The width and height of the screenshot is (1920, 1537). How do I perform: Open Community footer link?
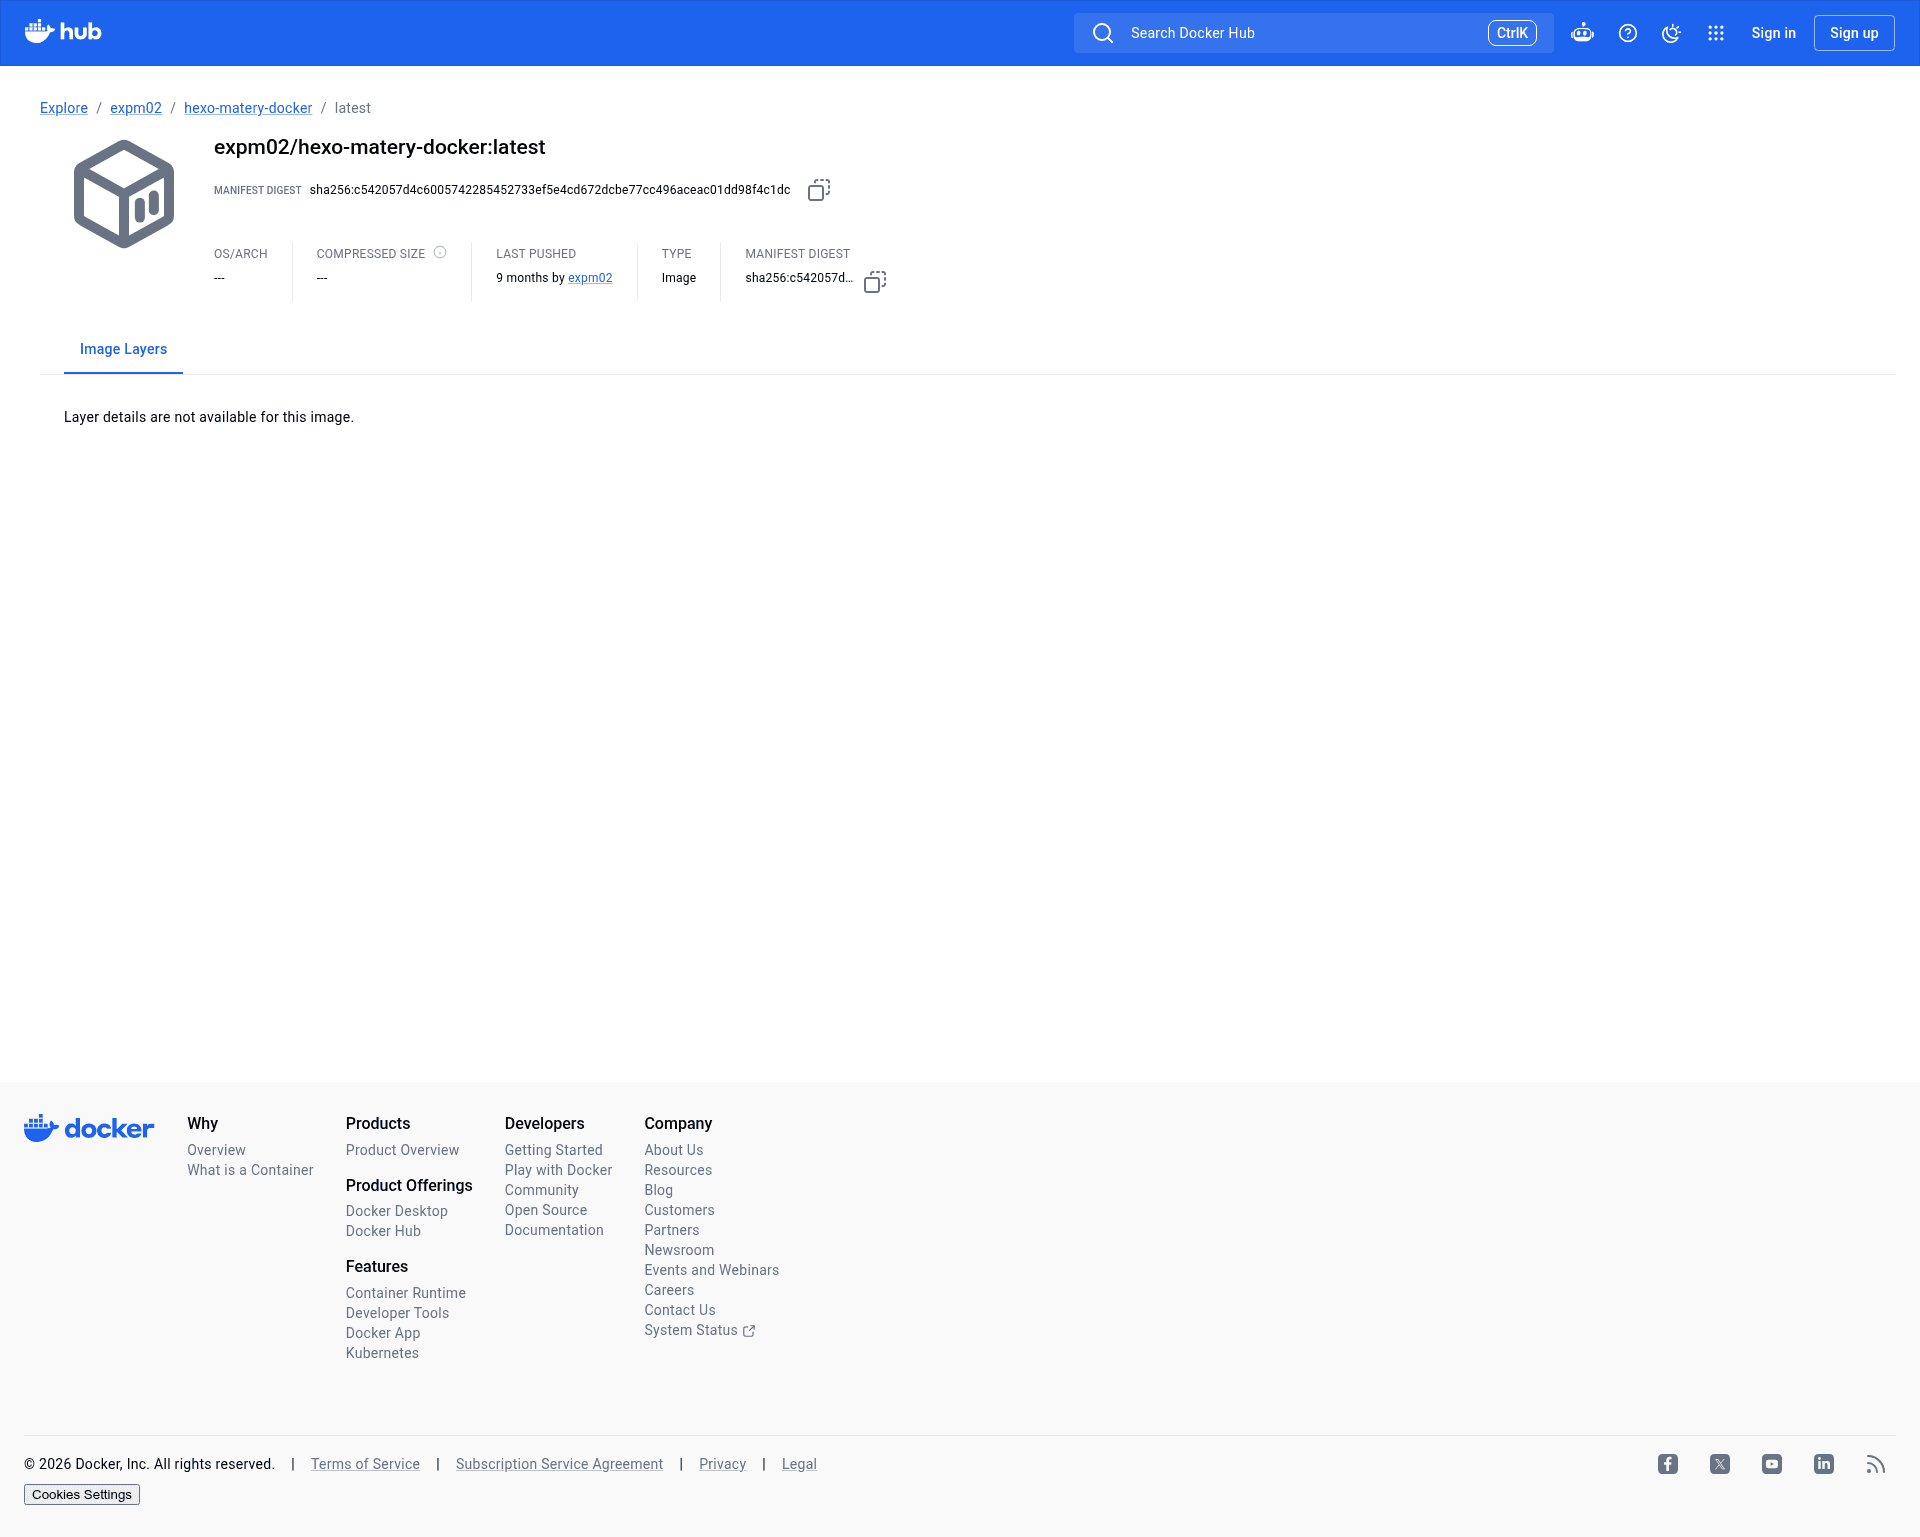tap(541, 1190)
